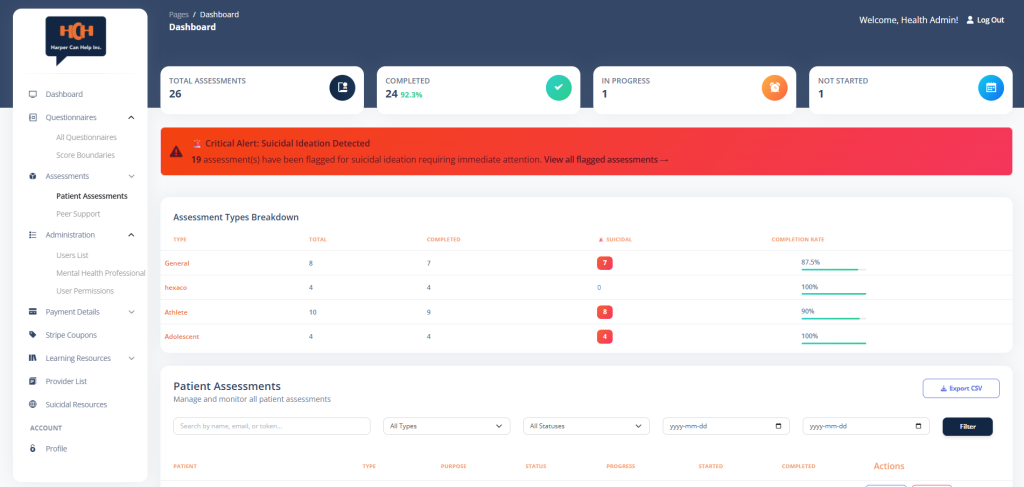
Task: Open the All Statuses filter dropdown
Action: [586, 426]
